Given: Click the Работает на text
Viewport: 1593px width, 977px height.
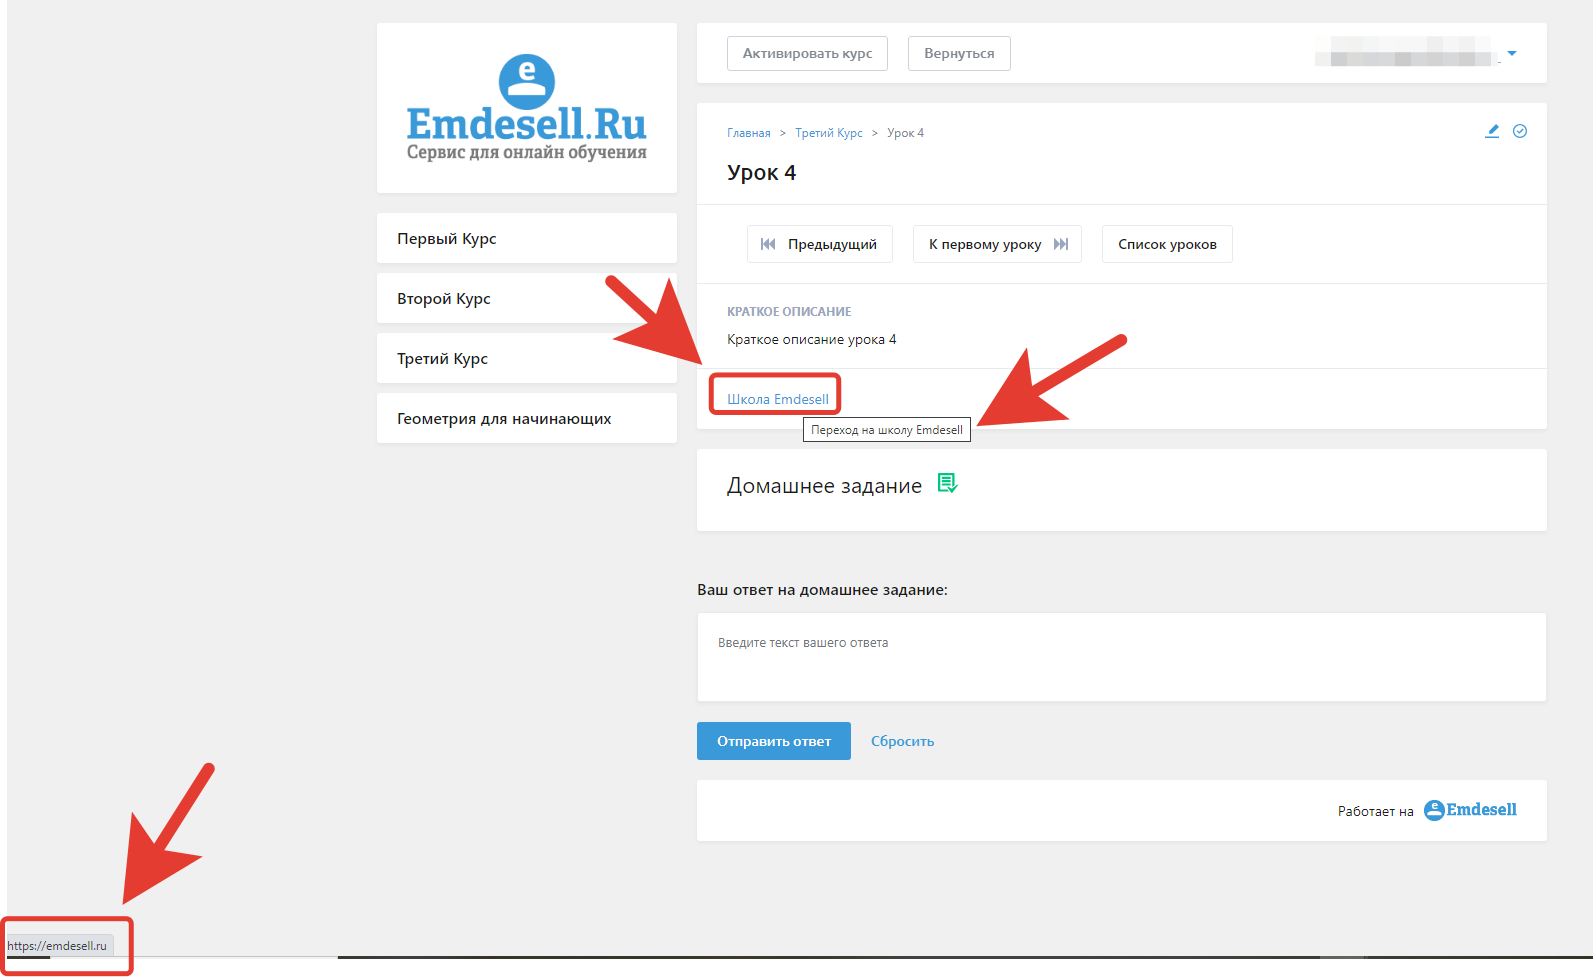Looking at the screenshot, I should click(x=1376, y=811).
